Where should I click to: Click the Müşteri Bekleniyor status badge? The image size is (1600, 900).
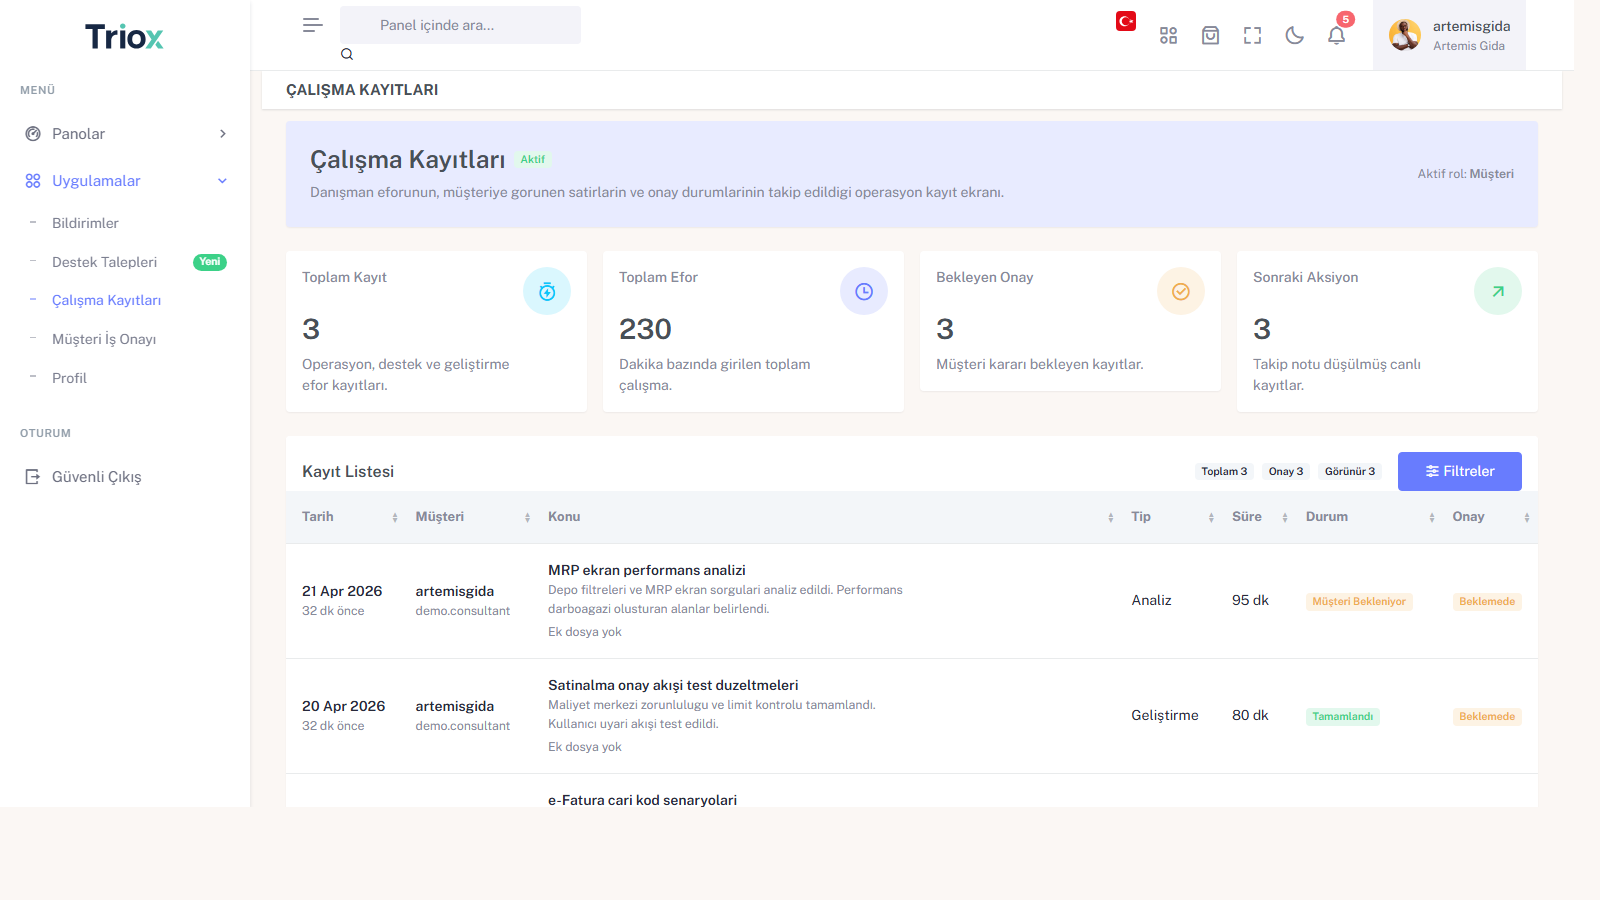(x=1359, y=601)
